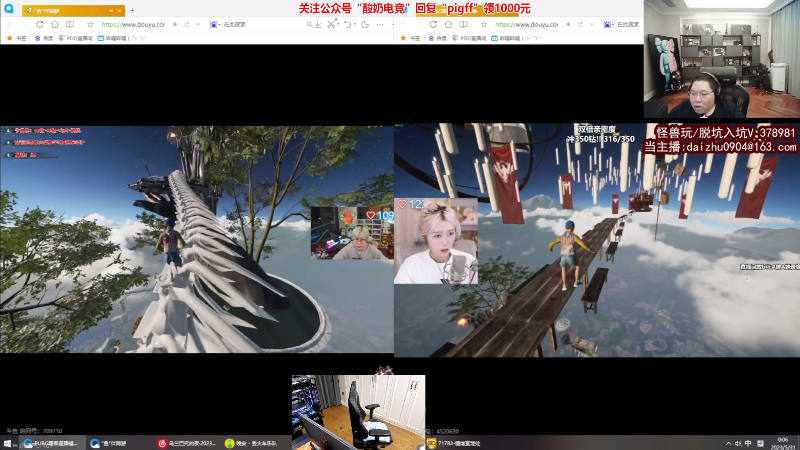This screenshot has width=800, height=450.
Task: Open NetEase Music taskbar item
Action: click(x=187, y=443)
